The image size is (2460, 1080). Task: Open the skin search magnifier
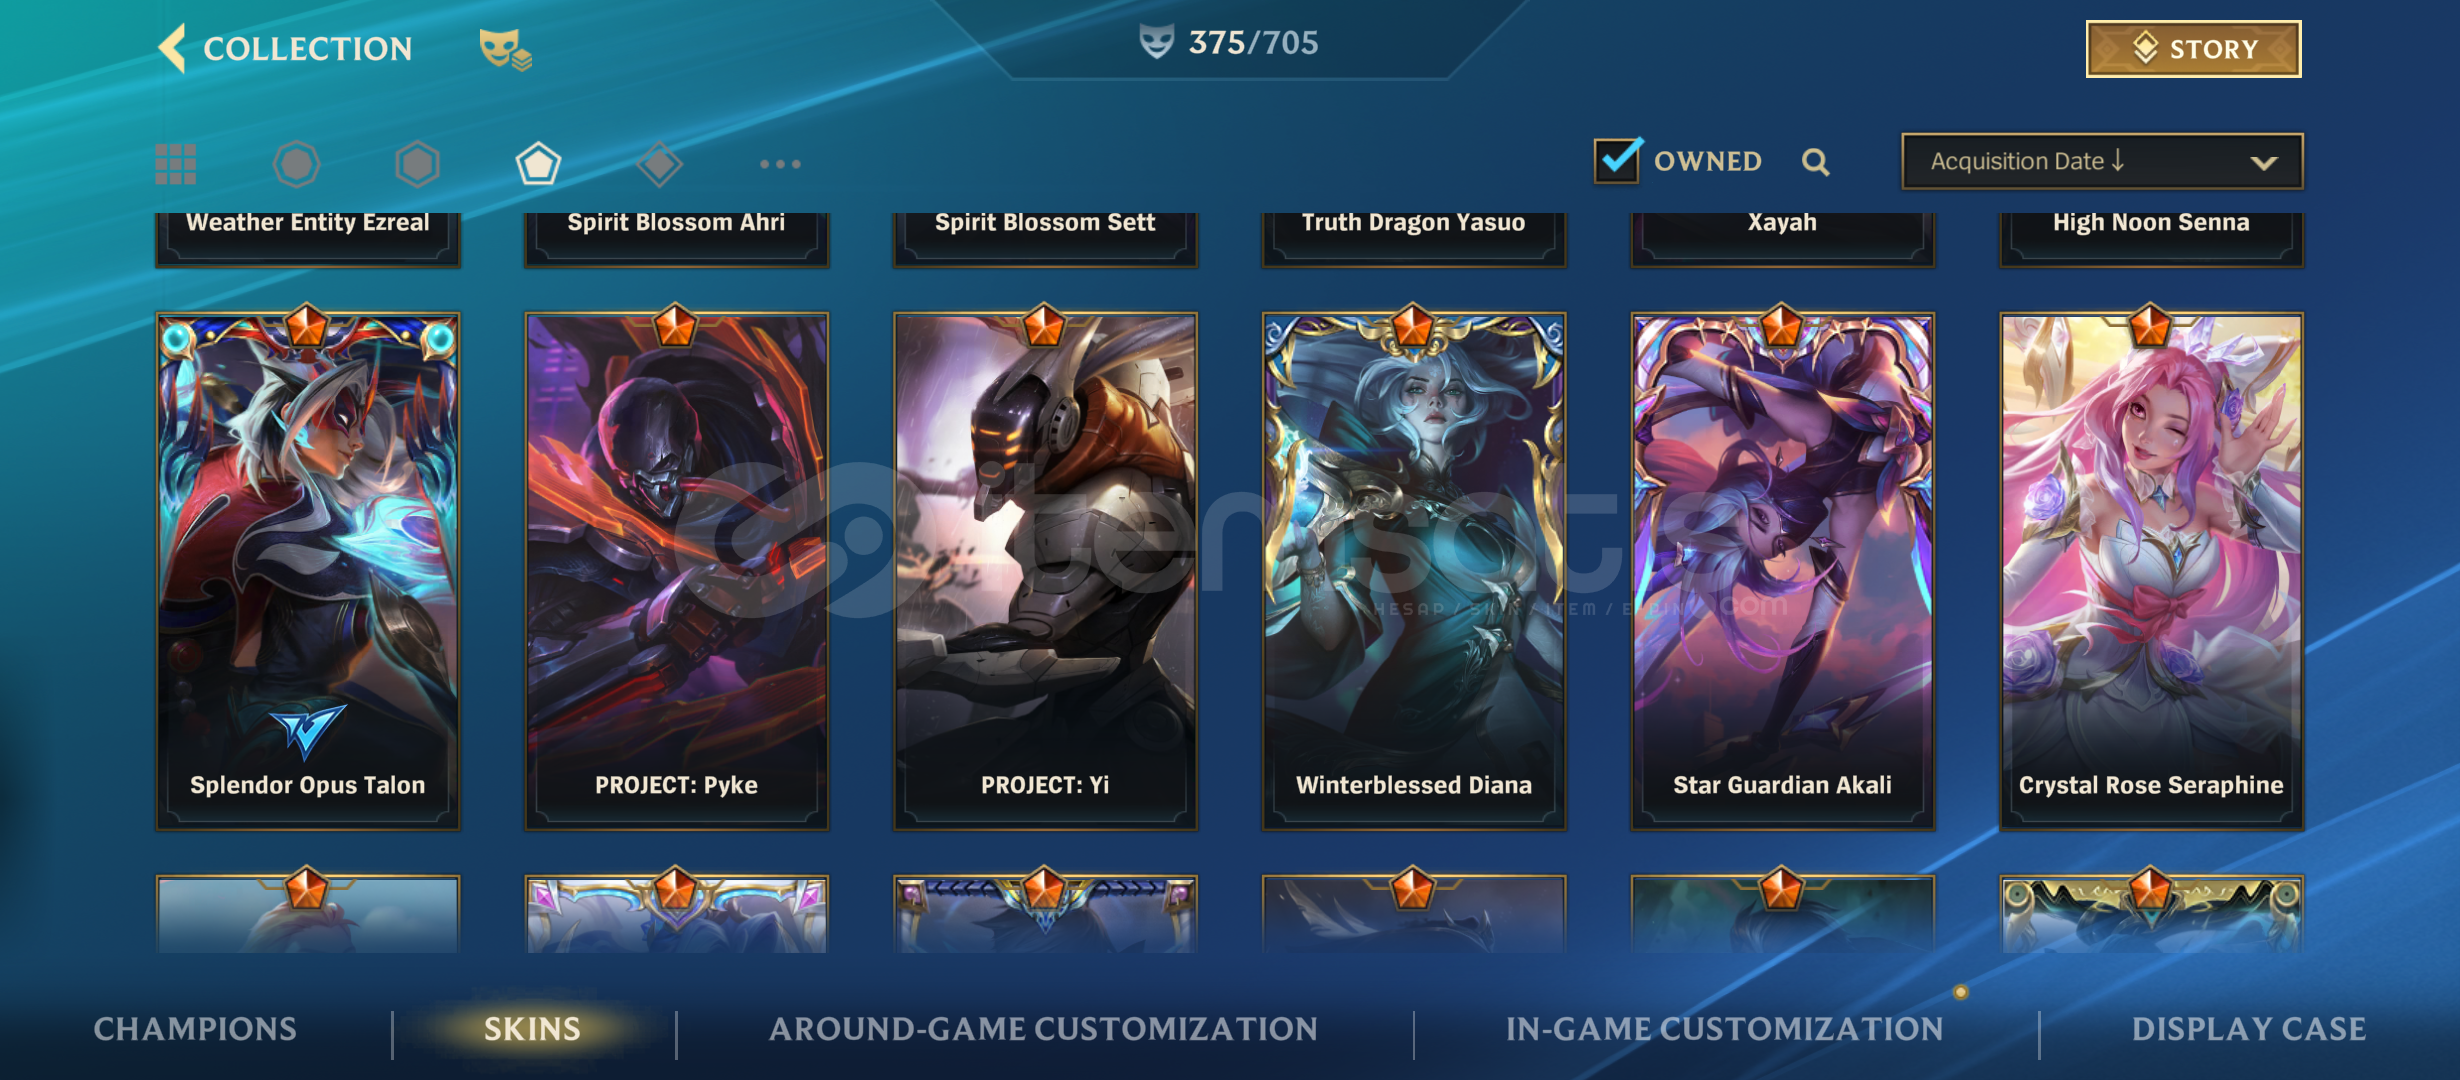(x=1816, y=162)
